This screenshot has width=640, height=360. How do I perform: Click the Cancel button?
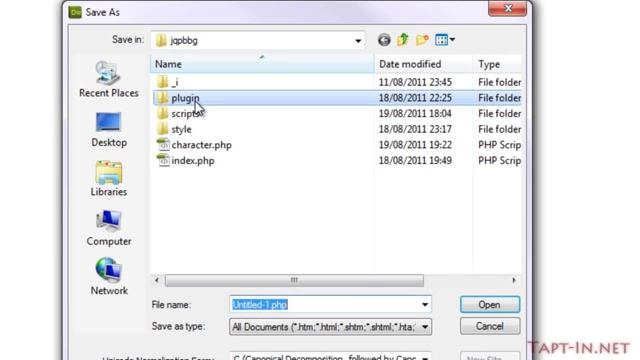[x=490, y=326]
